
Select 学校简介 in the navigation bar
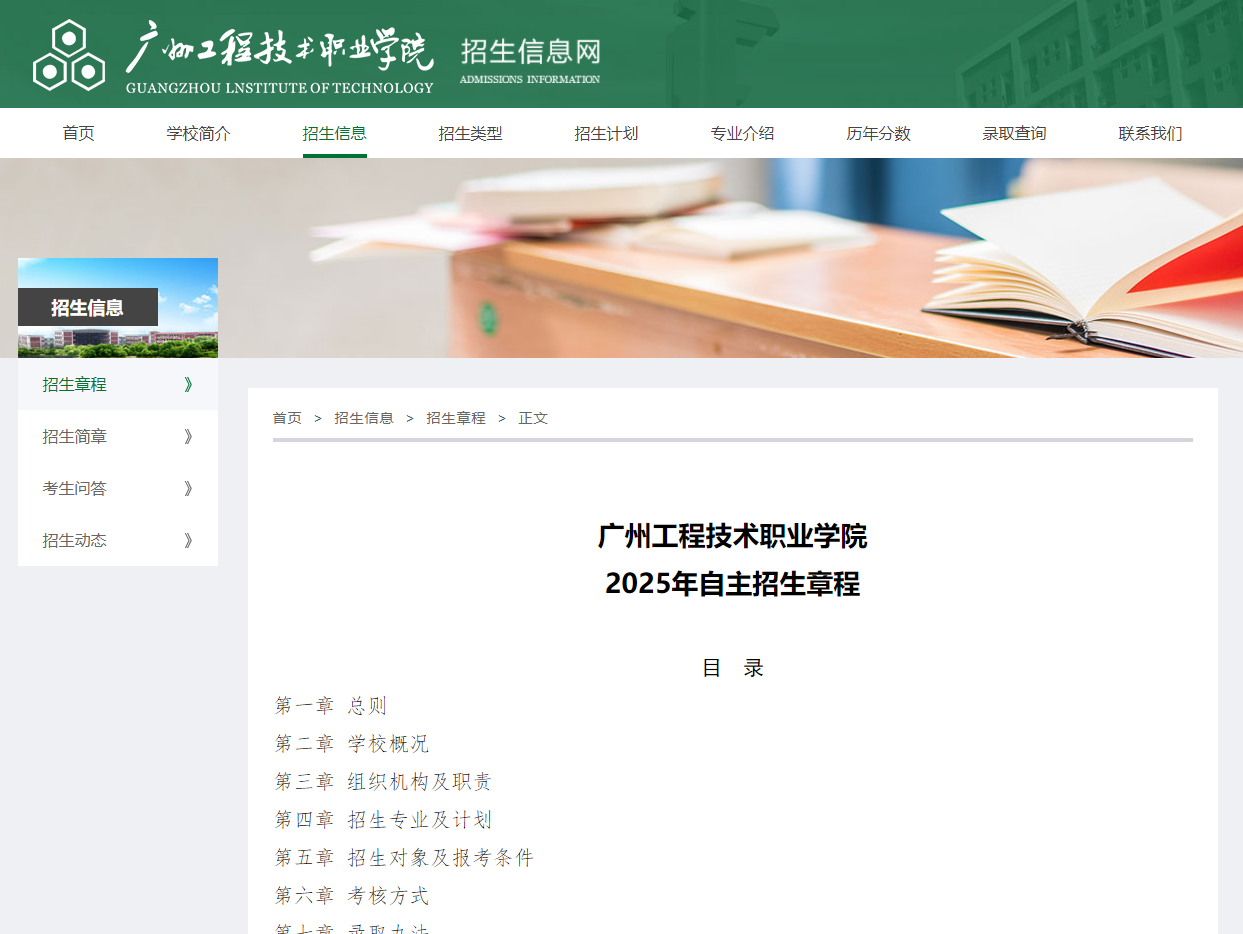pyautogui.click(x=199, y=133)
